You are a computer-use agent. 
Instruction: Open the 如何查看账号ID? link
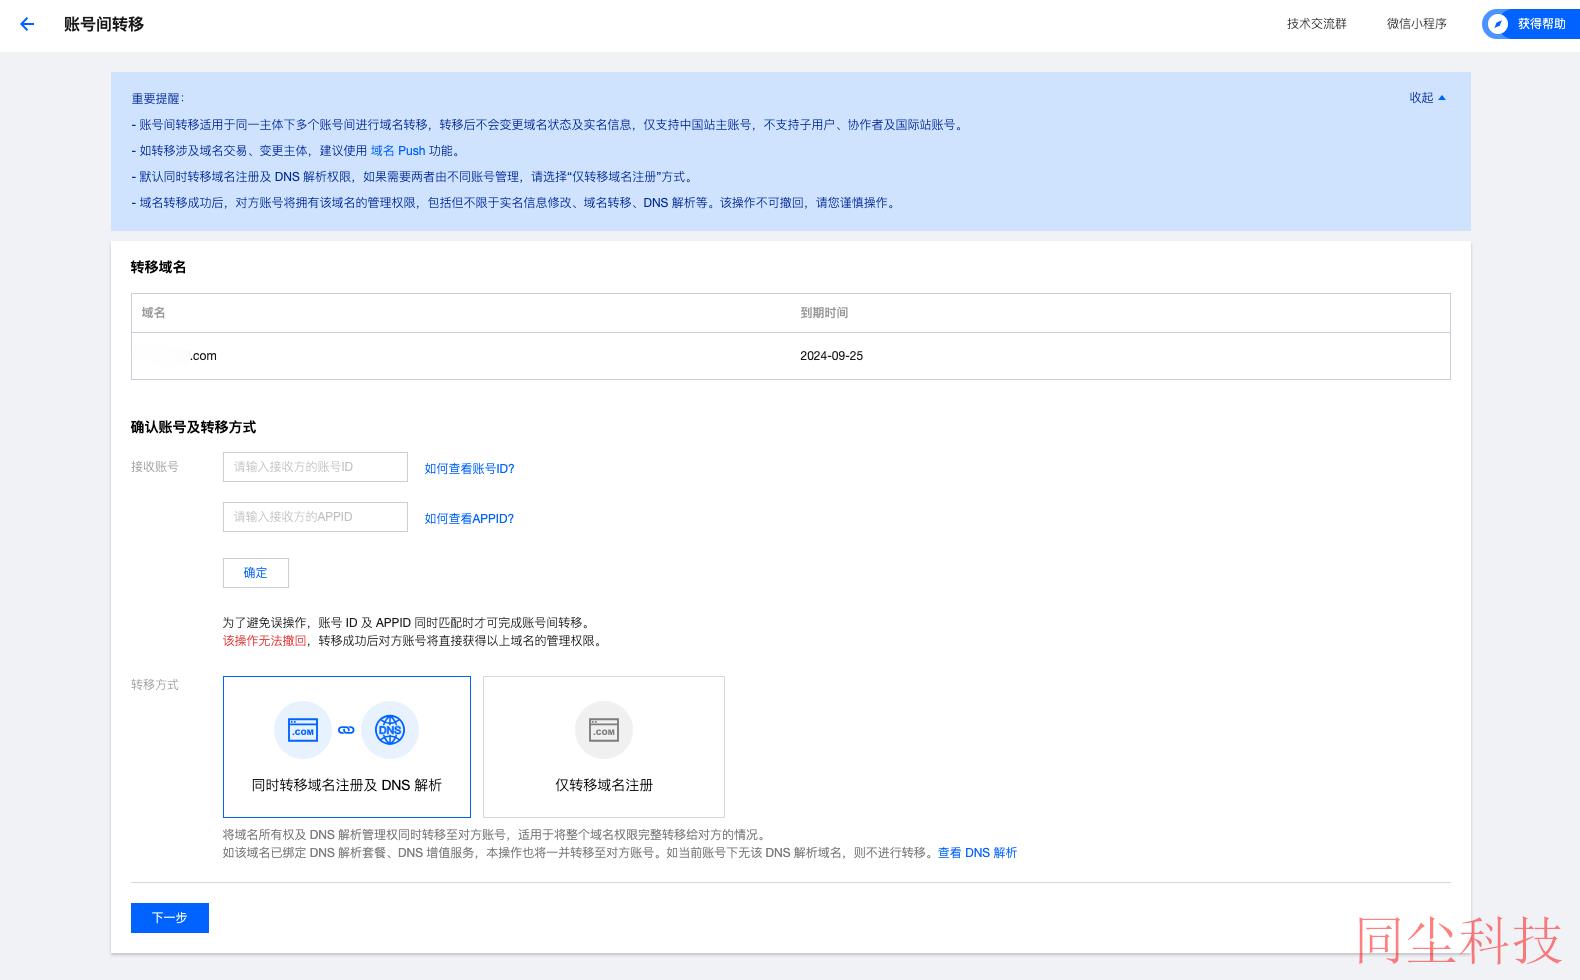[469, 468]
